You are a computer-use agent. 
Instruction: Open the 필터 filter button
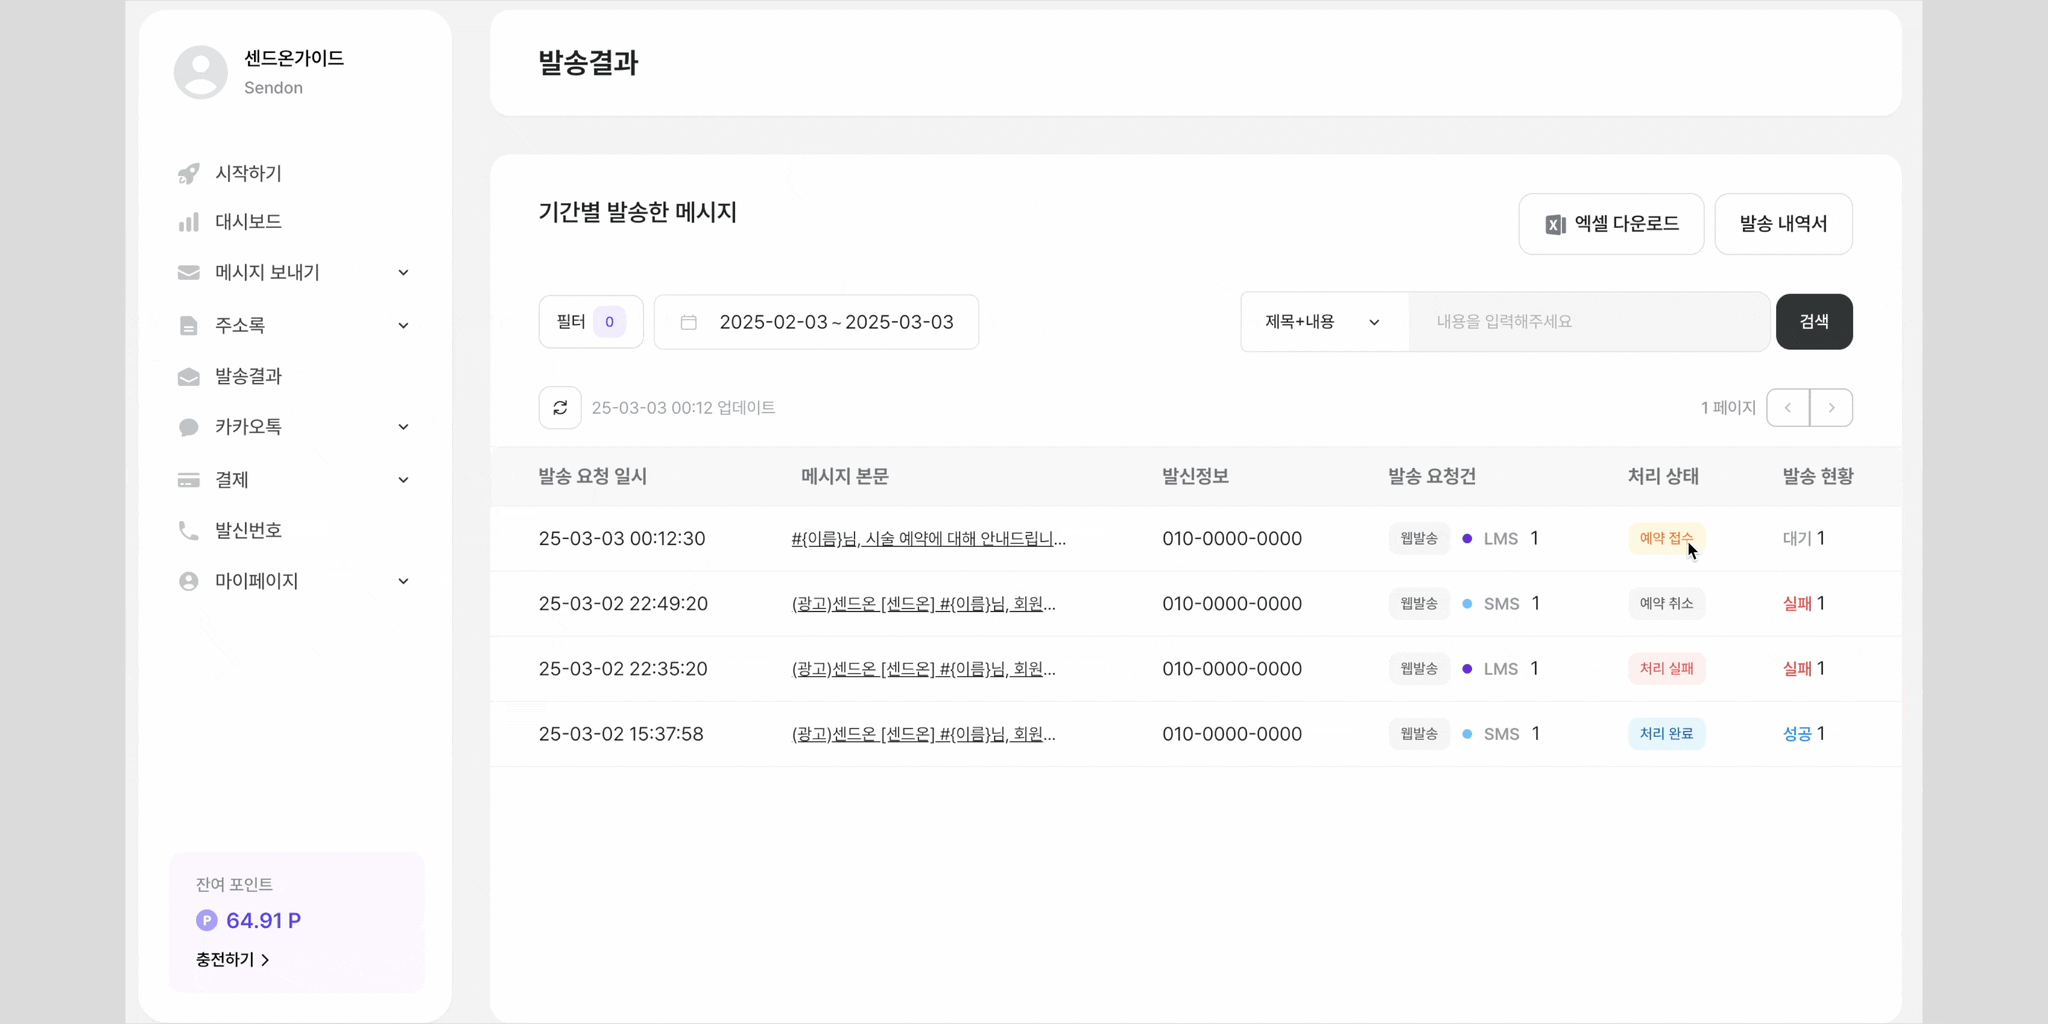pos(590,322)
